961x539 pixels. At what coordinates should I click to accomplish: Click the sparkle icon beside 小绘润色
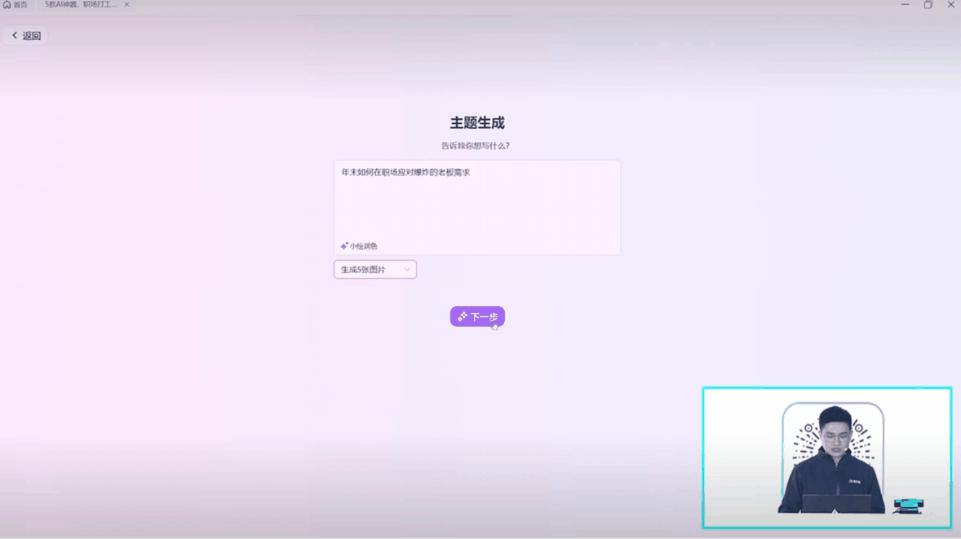click(x=344, y=246)
